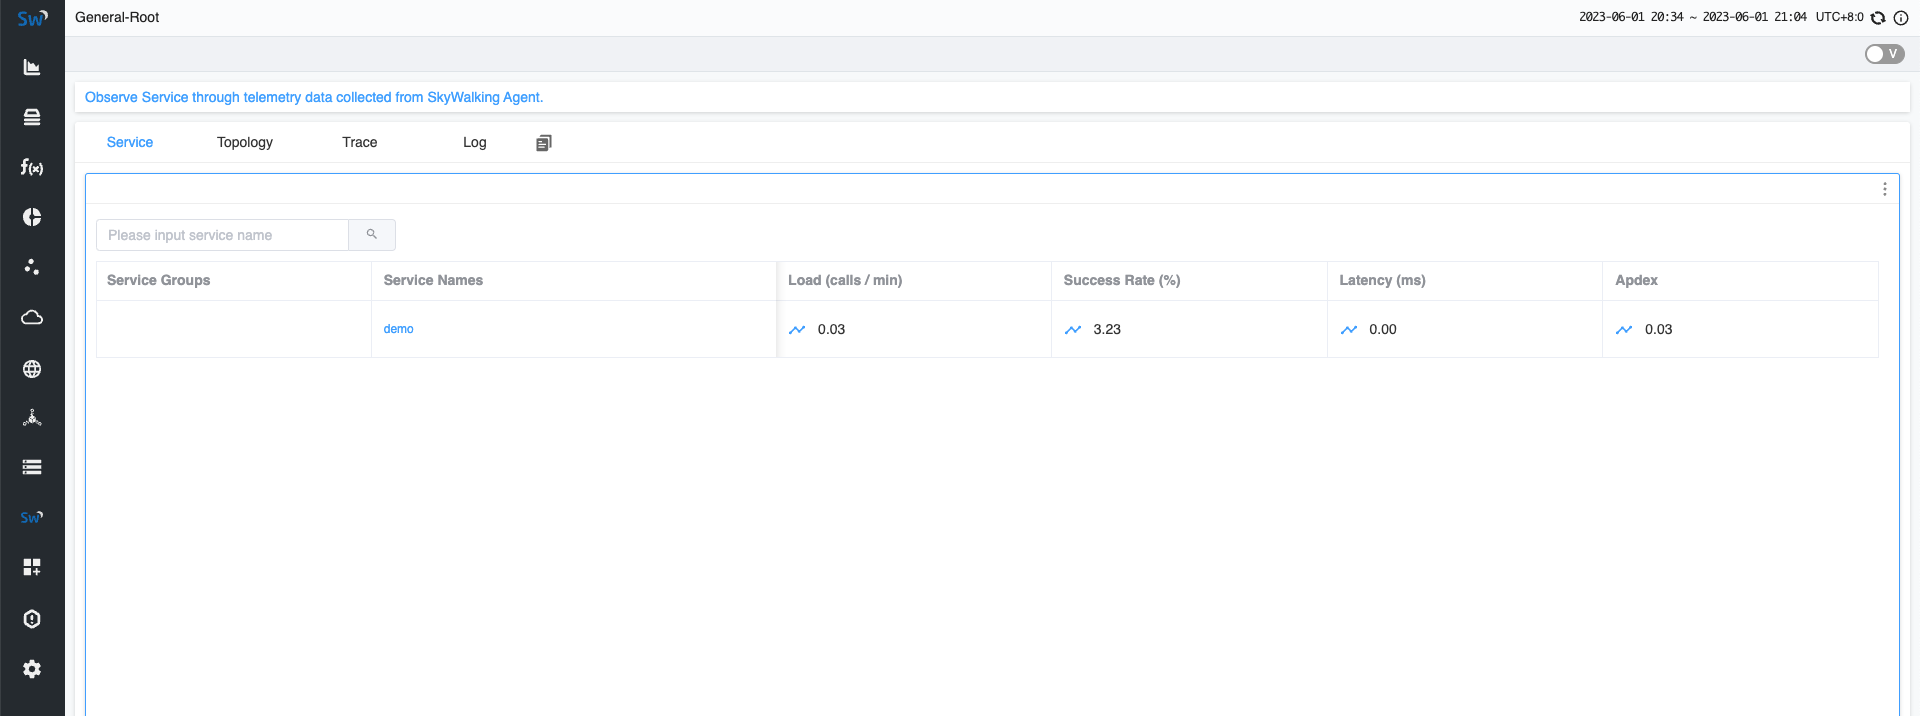The height and width of the screenshot is (716, 1920).
Task: Switch to the Topology tab
Action: [245, 142]
